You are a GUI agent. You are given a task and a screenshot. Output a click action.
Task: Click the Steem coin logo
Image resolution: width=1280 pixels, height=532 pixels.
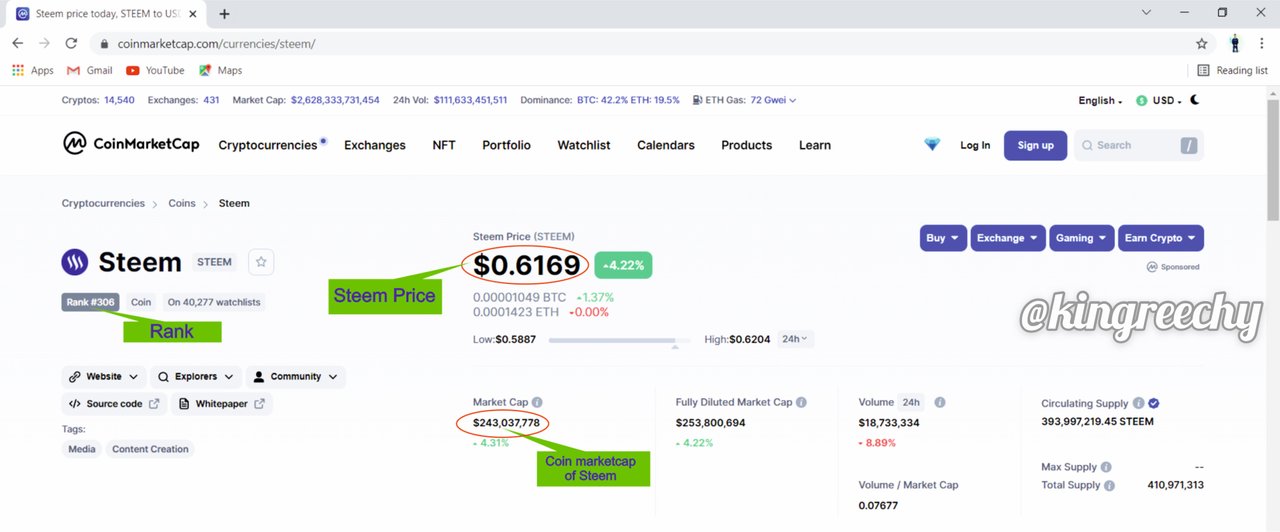coord(75,262)
